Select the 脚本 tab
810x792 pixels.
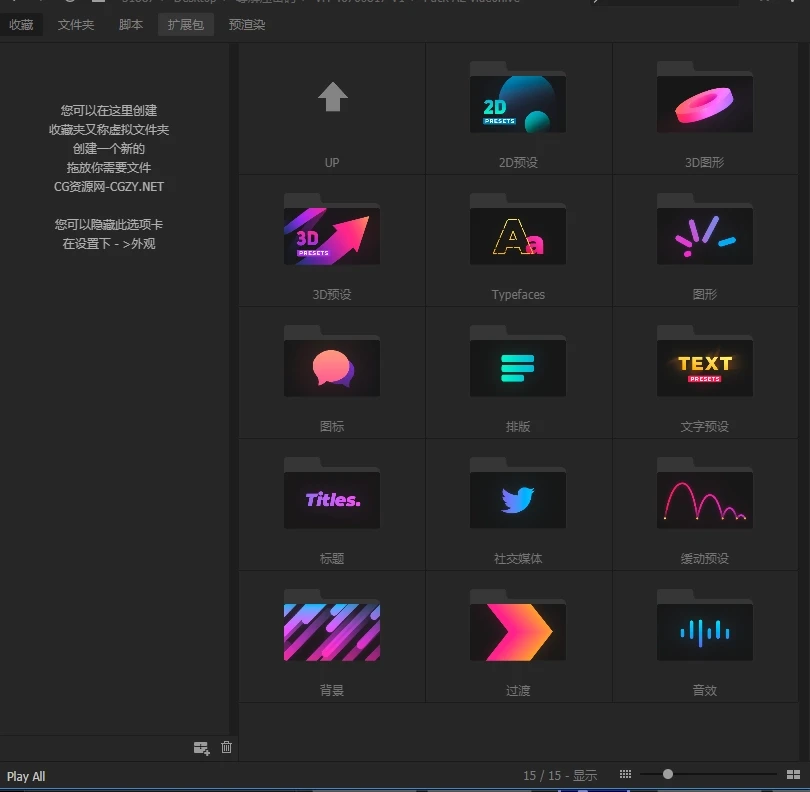point(131,24)
